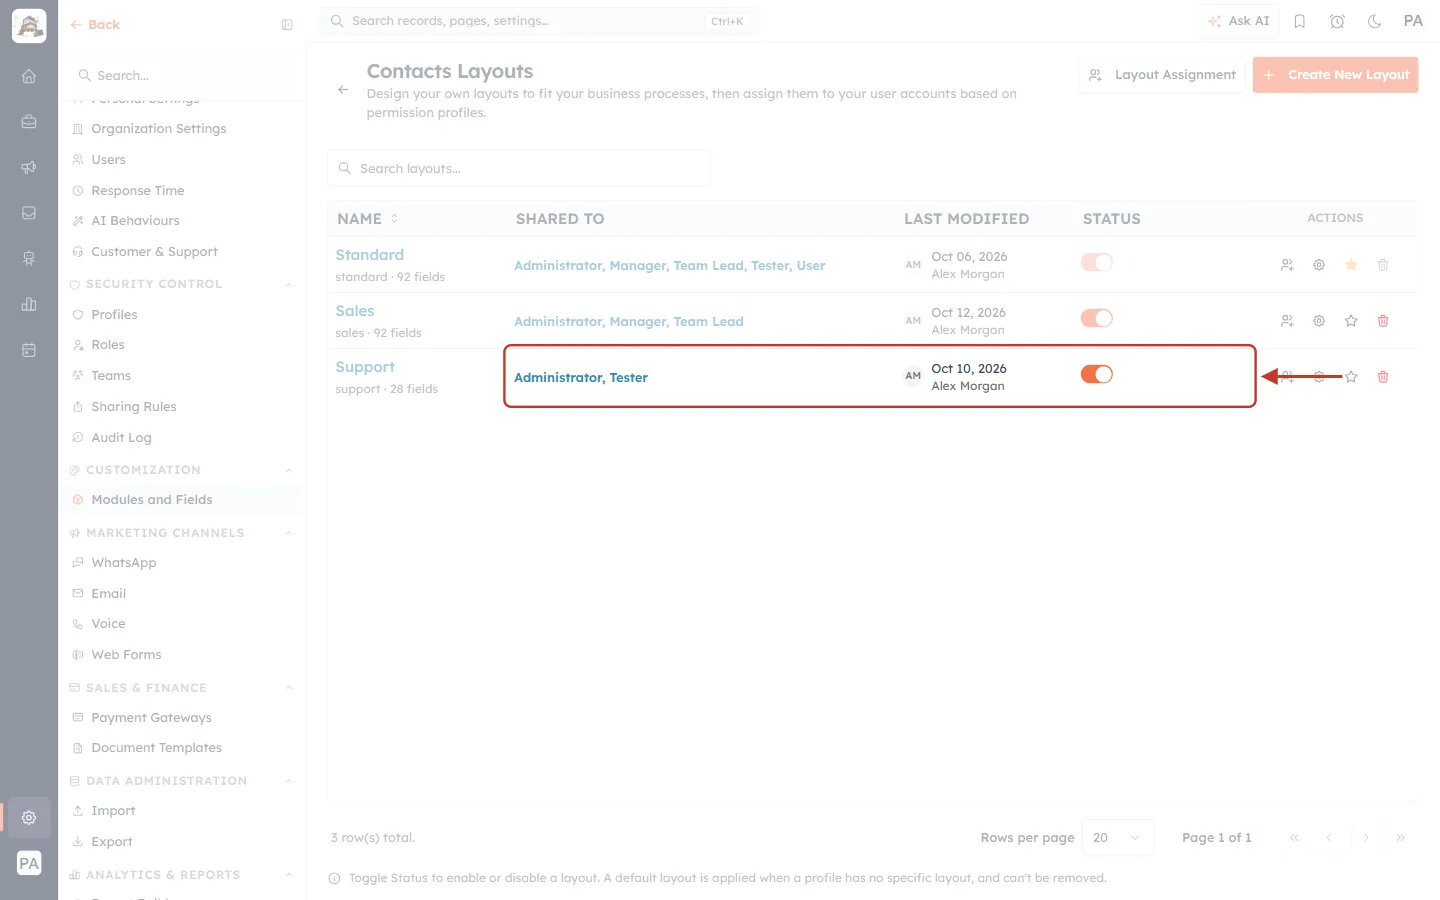Viewport: 1440px width, 900px height.
Task: Click the Ask AI button
Action: (1238, 21)
